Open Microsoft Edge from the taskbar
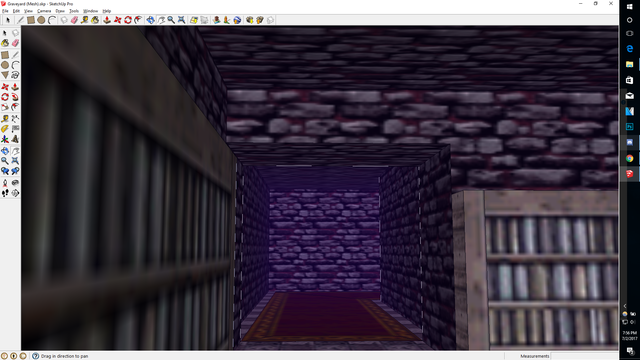This screenshot has height=360, width=640. pos(629,49)
